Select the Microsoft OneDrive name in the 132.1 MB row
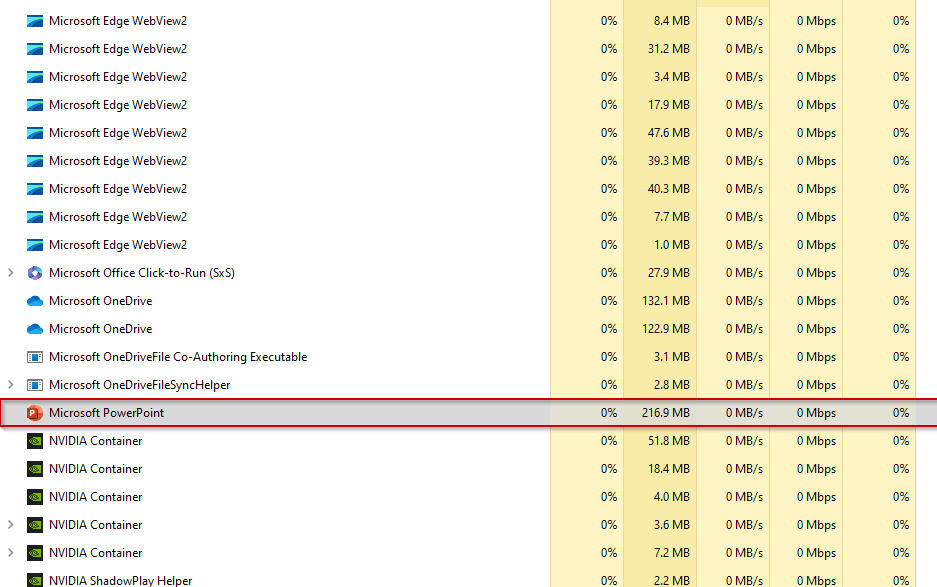937x587 pixels. [x=100, y=301]
